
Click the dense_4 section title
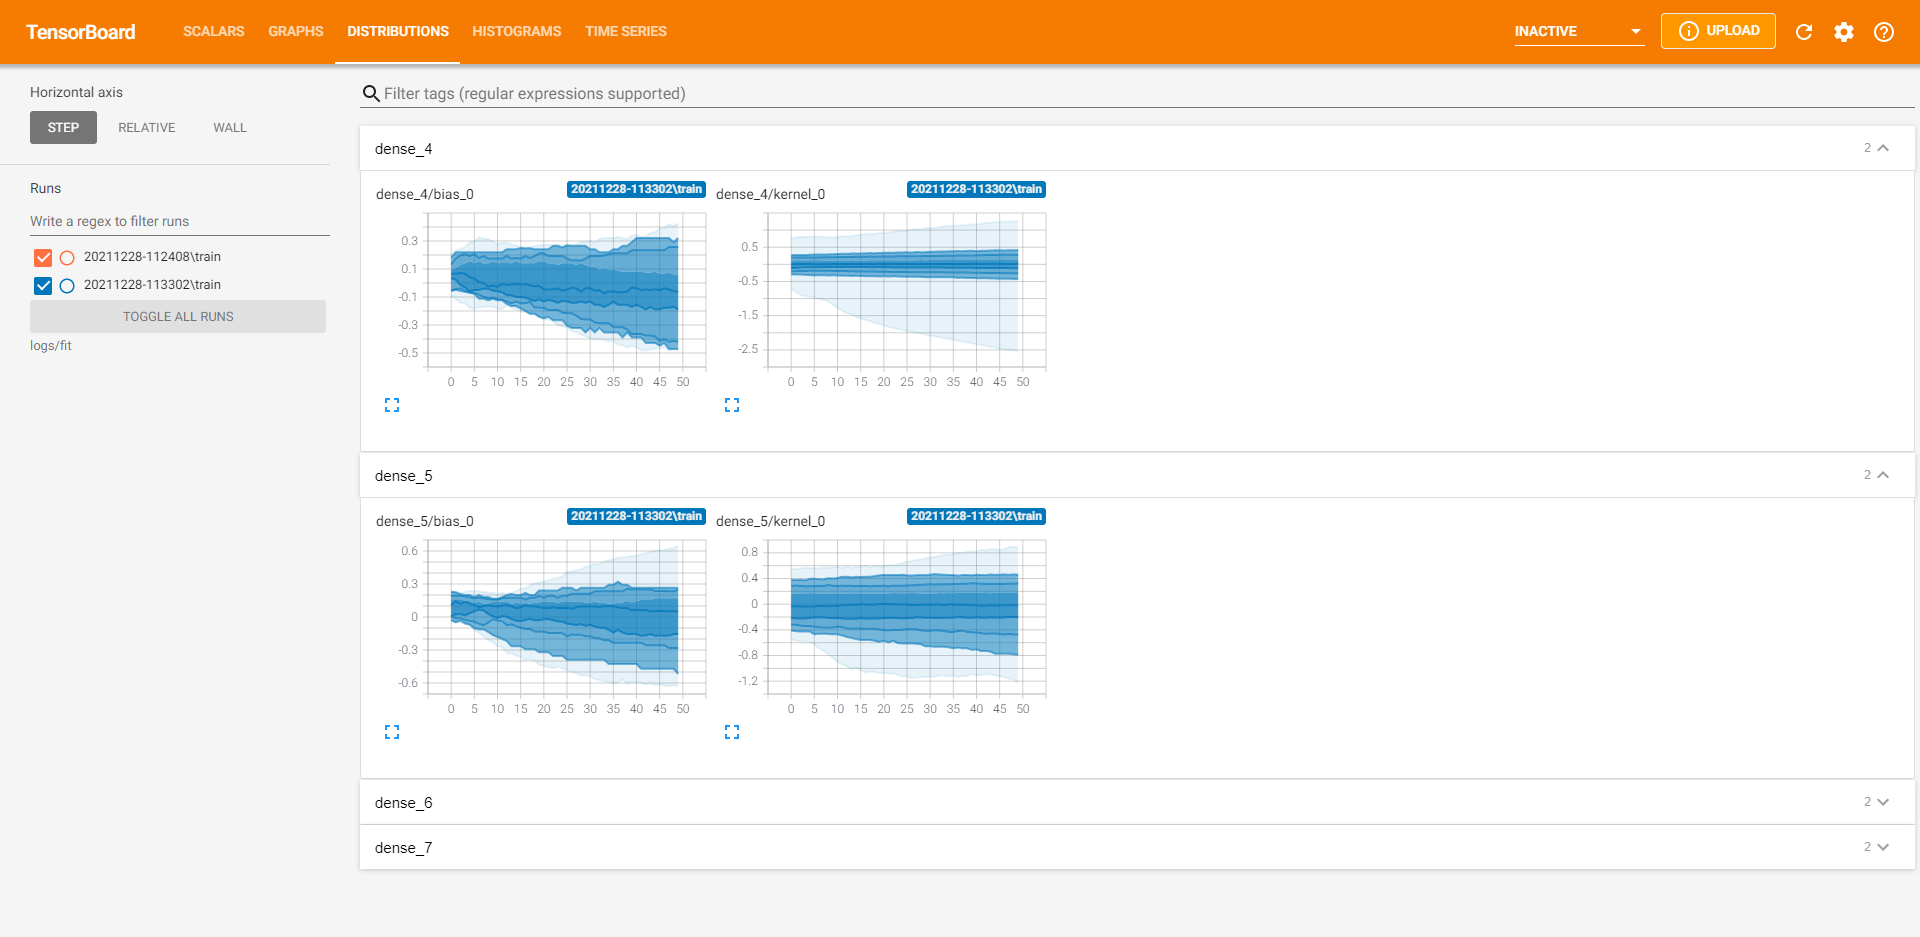click(404, 149)
